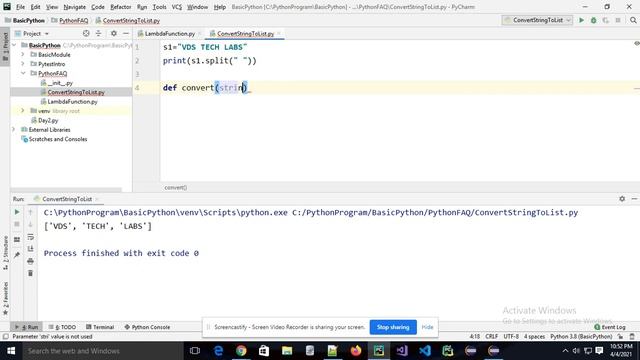Hide the Project tool window
Viewport: 640px width, 360px height.
tap(126, 33)
